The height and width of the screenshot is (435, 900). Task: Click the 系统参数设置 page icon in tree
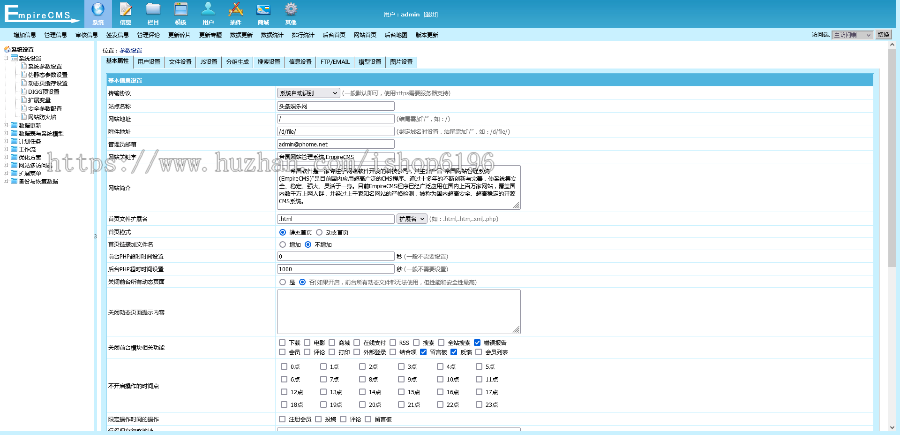coord(24,67)
